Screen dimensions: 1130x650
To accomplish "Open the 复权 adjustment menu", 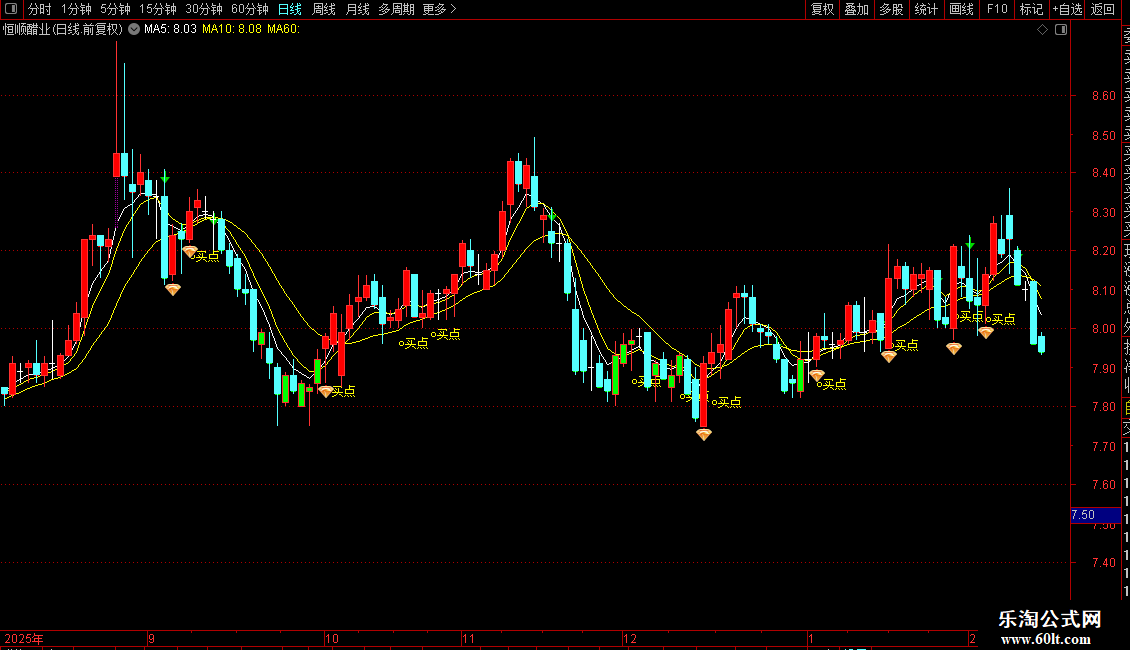I will click(x=822, y=9).
